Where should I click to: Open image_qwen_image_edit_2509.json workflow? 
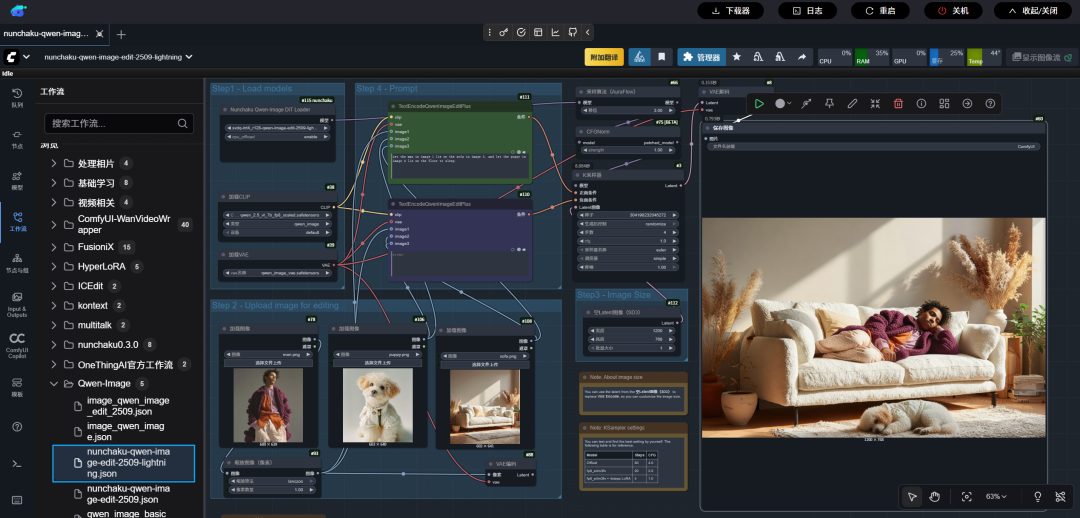pos(127,405)
